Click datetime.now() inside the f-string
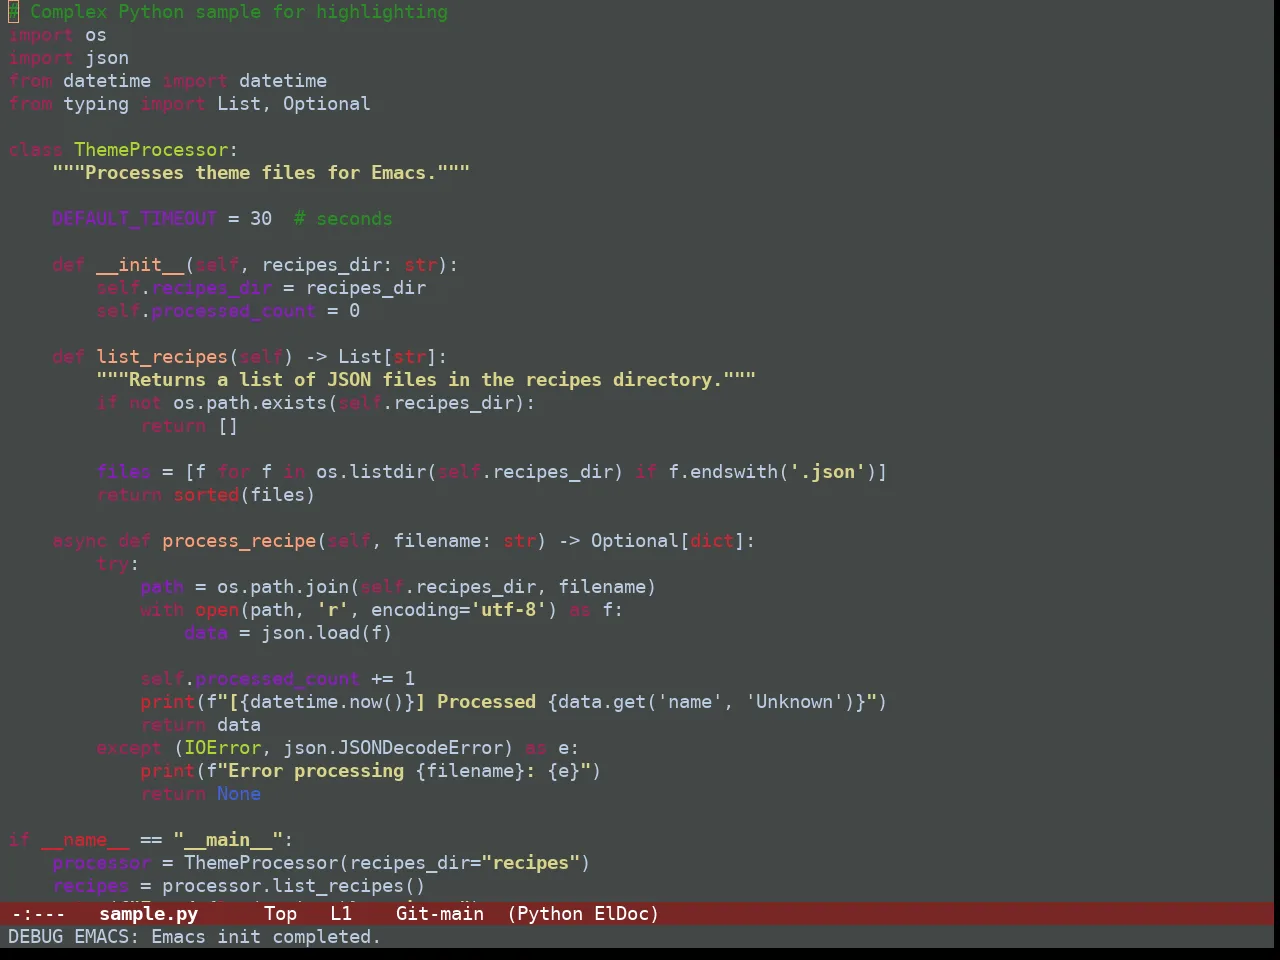 pyautogui.click(x=327, y=702)
